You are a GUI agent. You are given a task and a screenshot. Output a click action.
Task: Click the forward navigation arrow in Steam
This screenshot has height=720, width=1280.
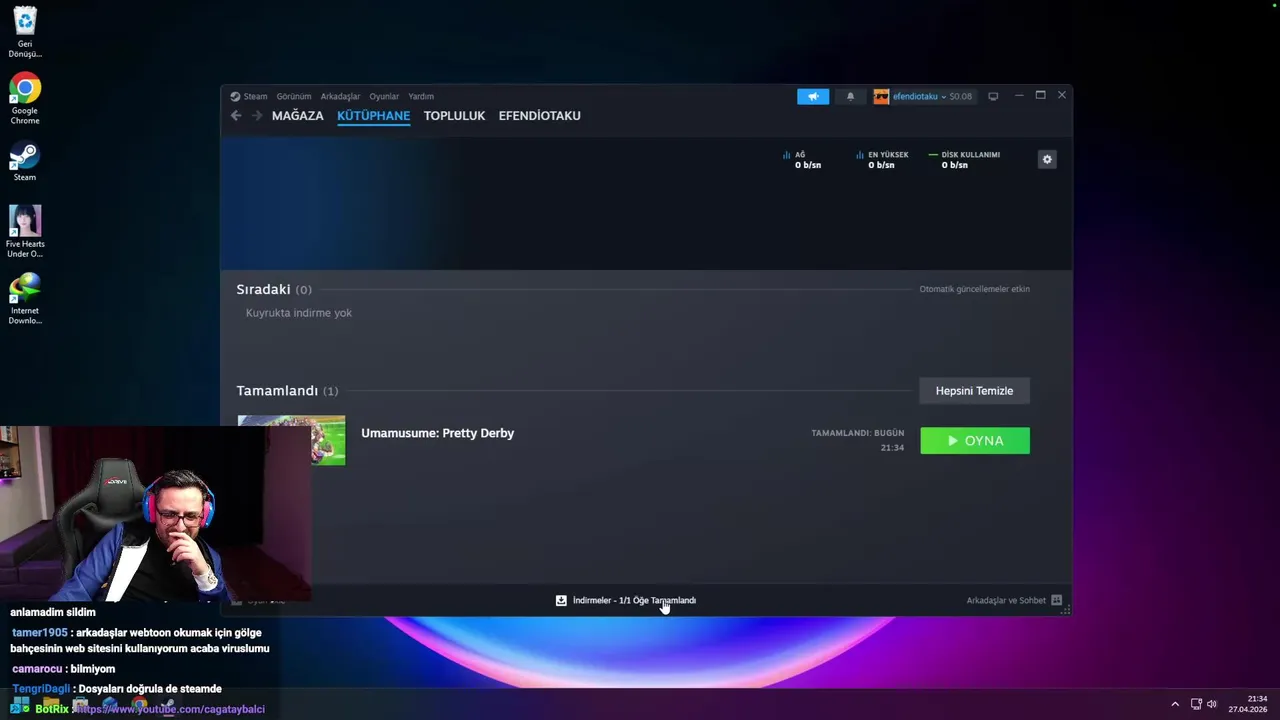click(x=257, y=116)
